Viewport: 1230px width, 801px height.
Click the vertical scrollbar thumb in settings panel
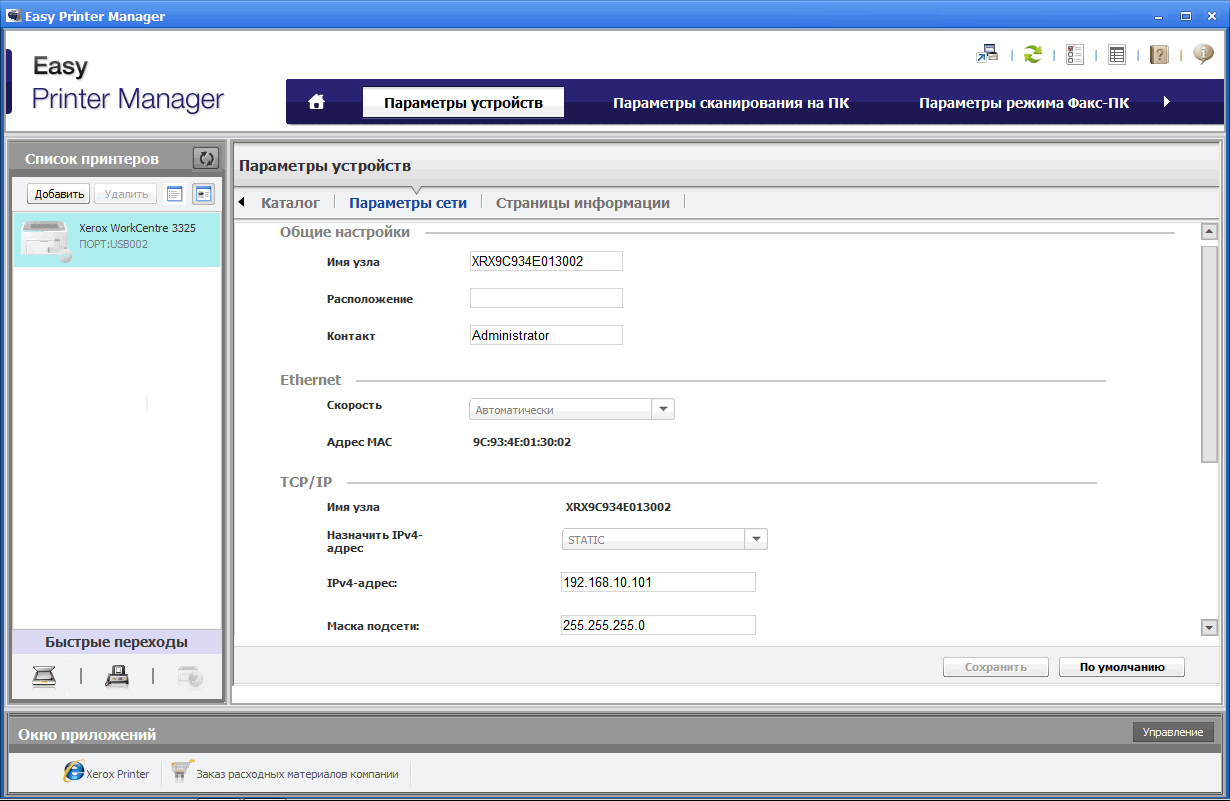coord(1209,353)
